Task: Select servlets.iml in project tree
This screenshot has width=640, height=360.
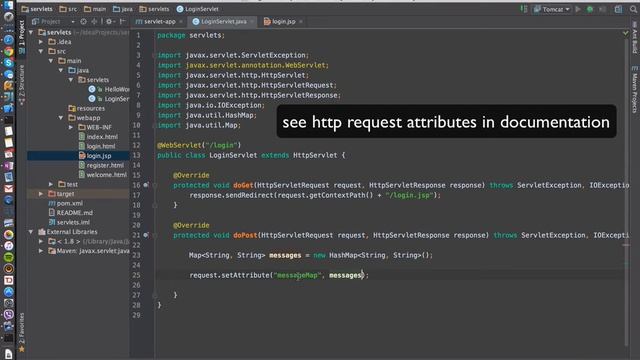Action: (x=69, y=222)
